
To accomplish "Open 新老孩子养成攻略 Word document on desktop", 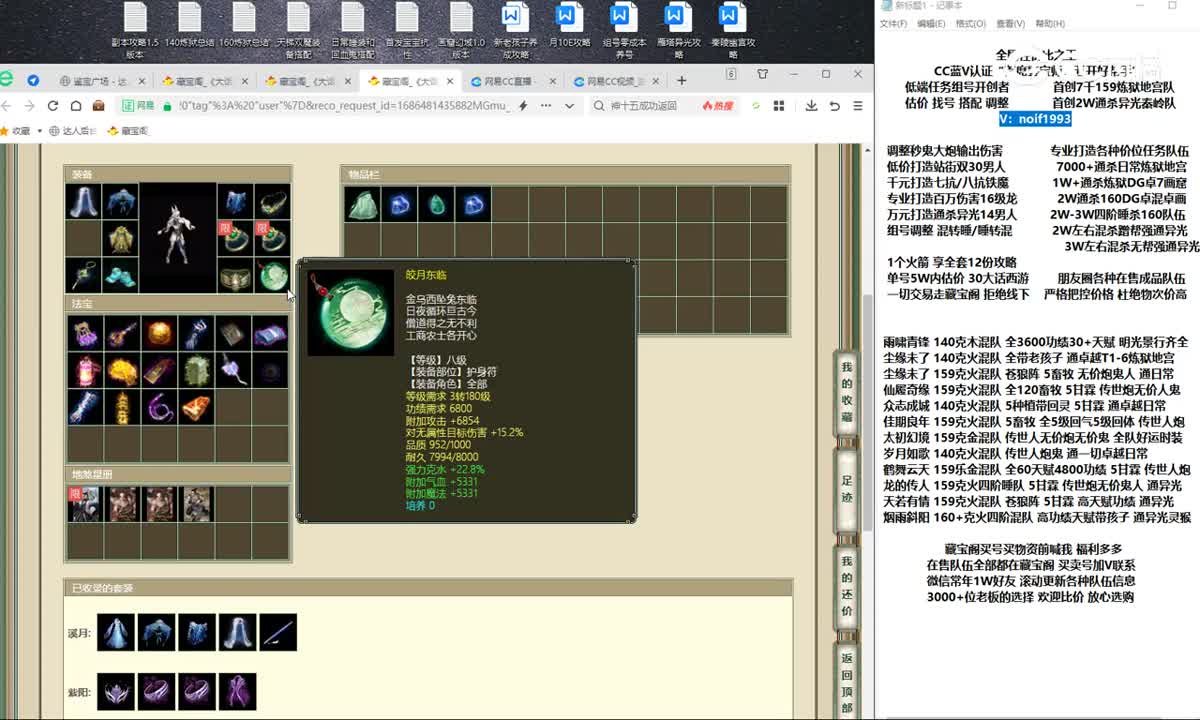I will (x=514, y=31).
